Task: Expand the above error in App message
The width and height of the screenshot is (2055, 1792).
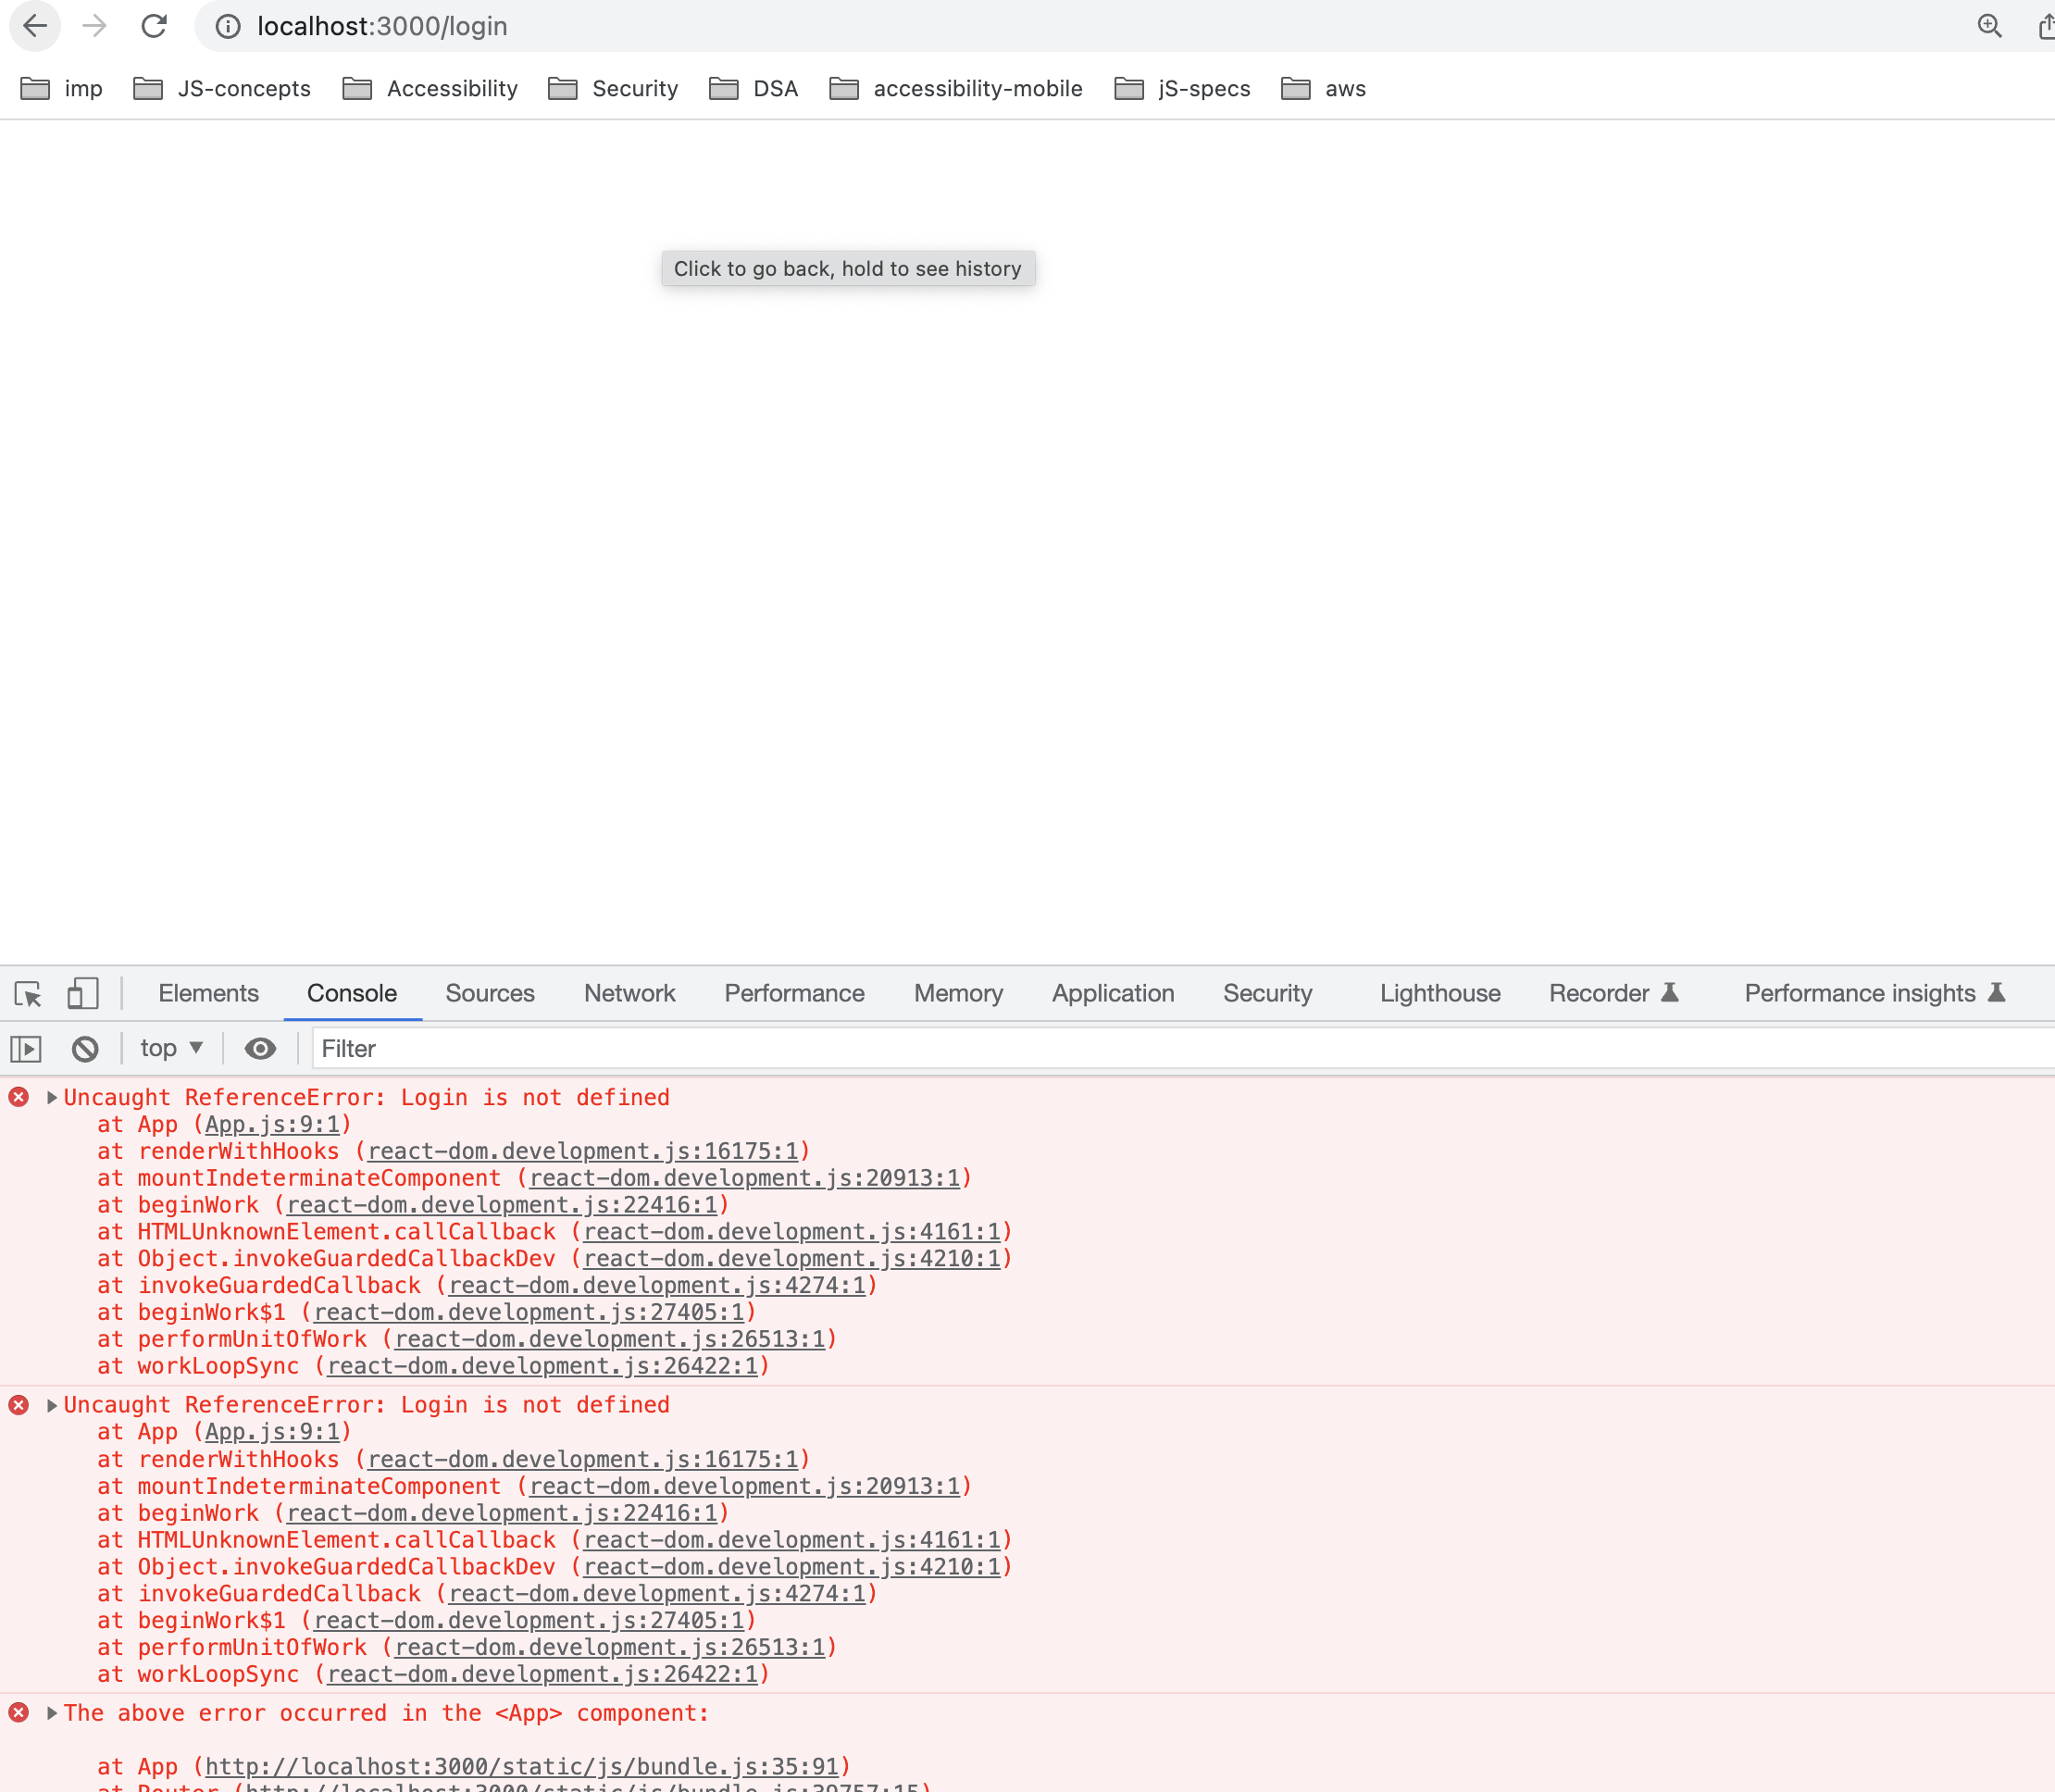Action: click(x=51, y=1713)
